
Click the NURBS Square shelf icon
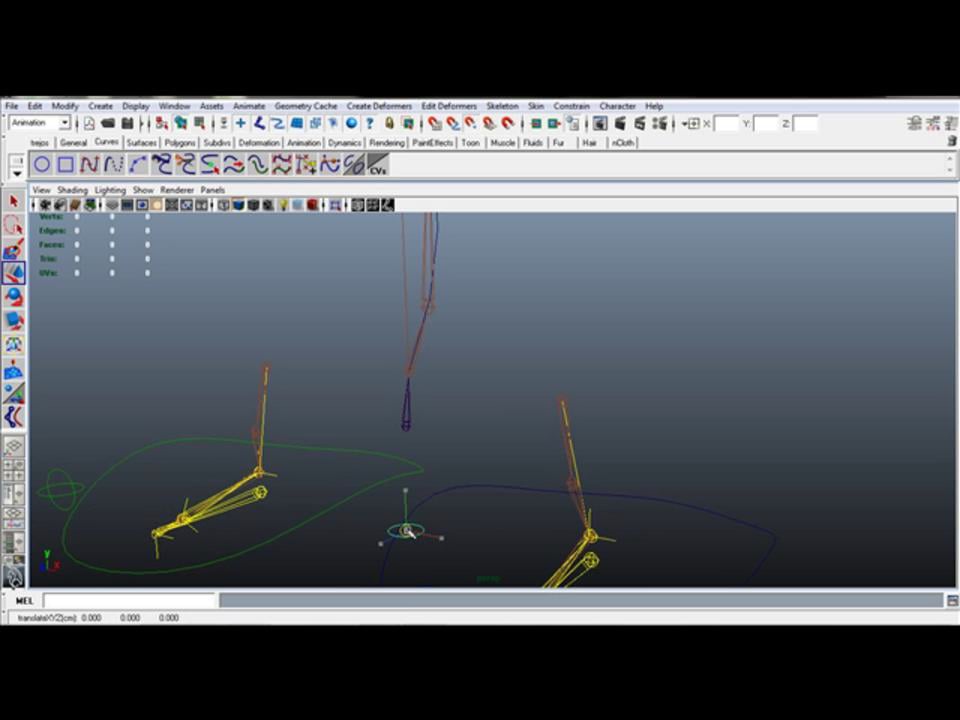click(x=66, y=165)
